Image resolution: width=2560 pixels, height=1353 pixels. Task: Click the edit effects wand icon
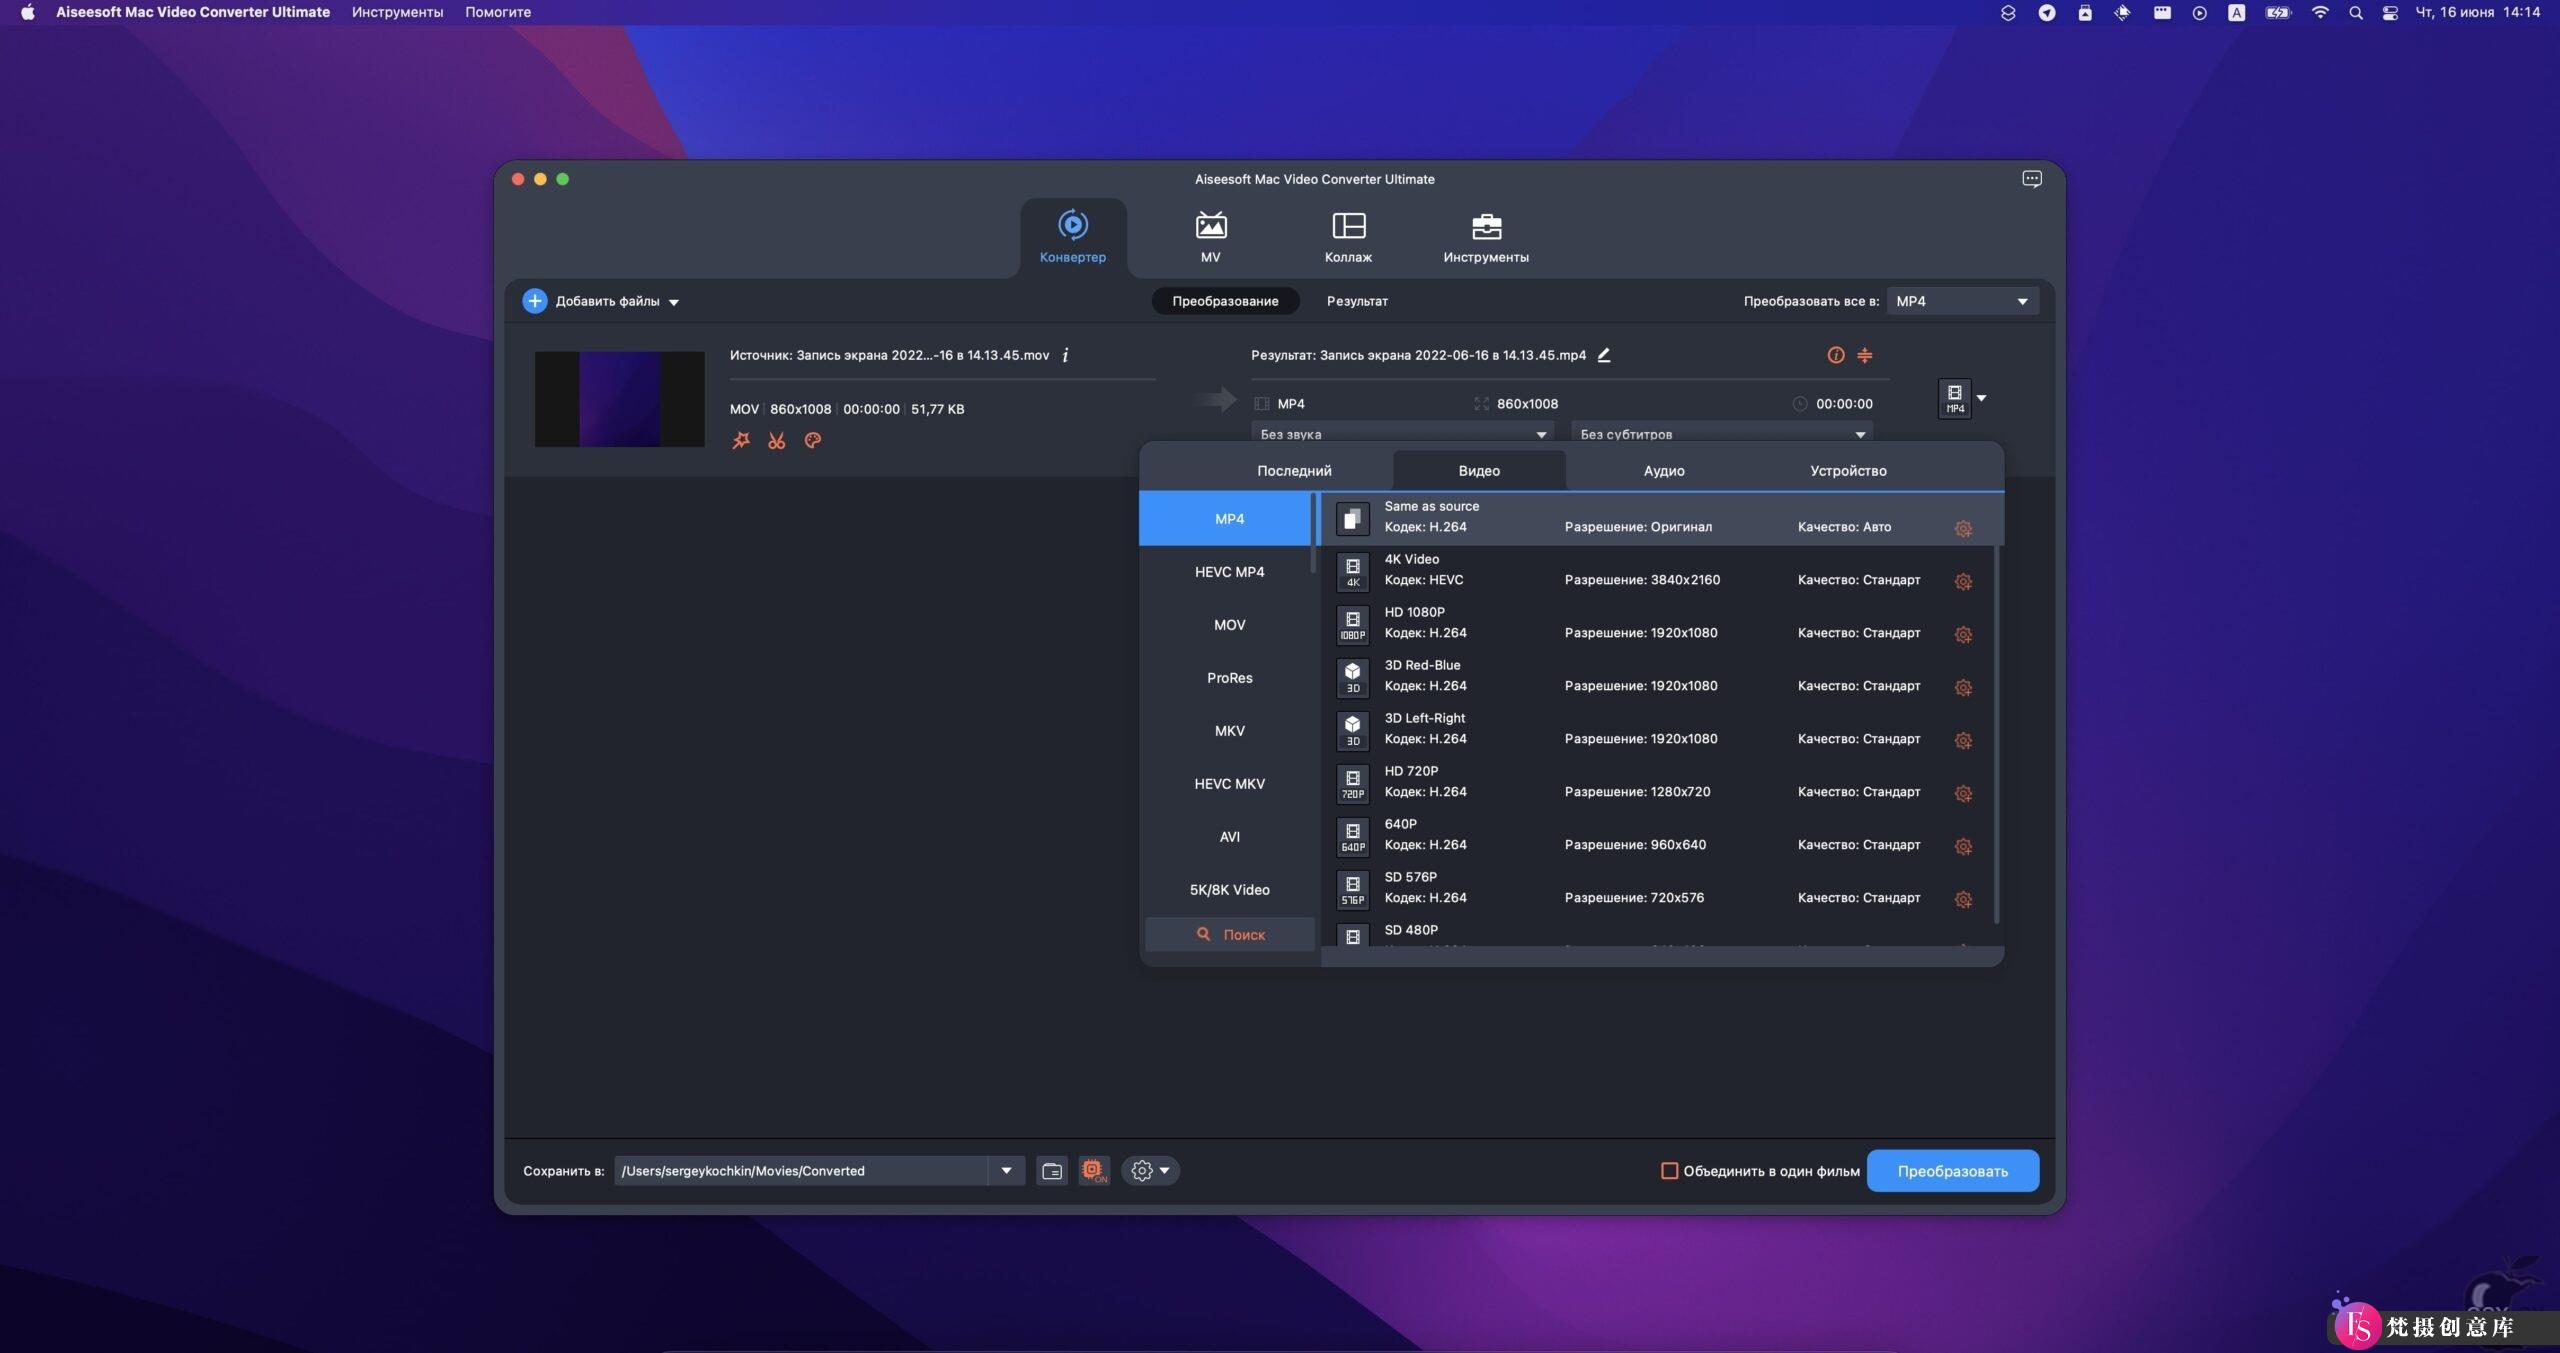(x=741, y=440)
